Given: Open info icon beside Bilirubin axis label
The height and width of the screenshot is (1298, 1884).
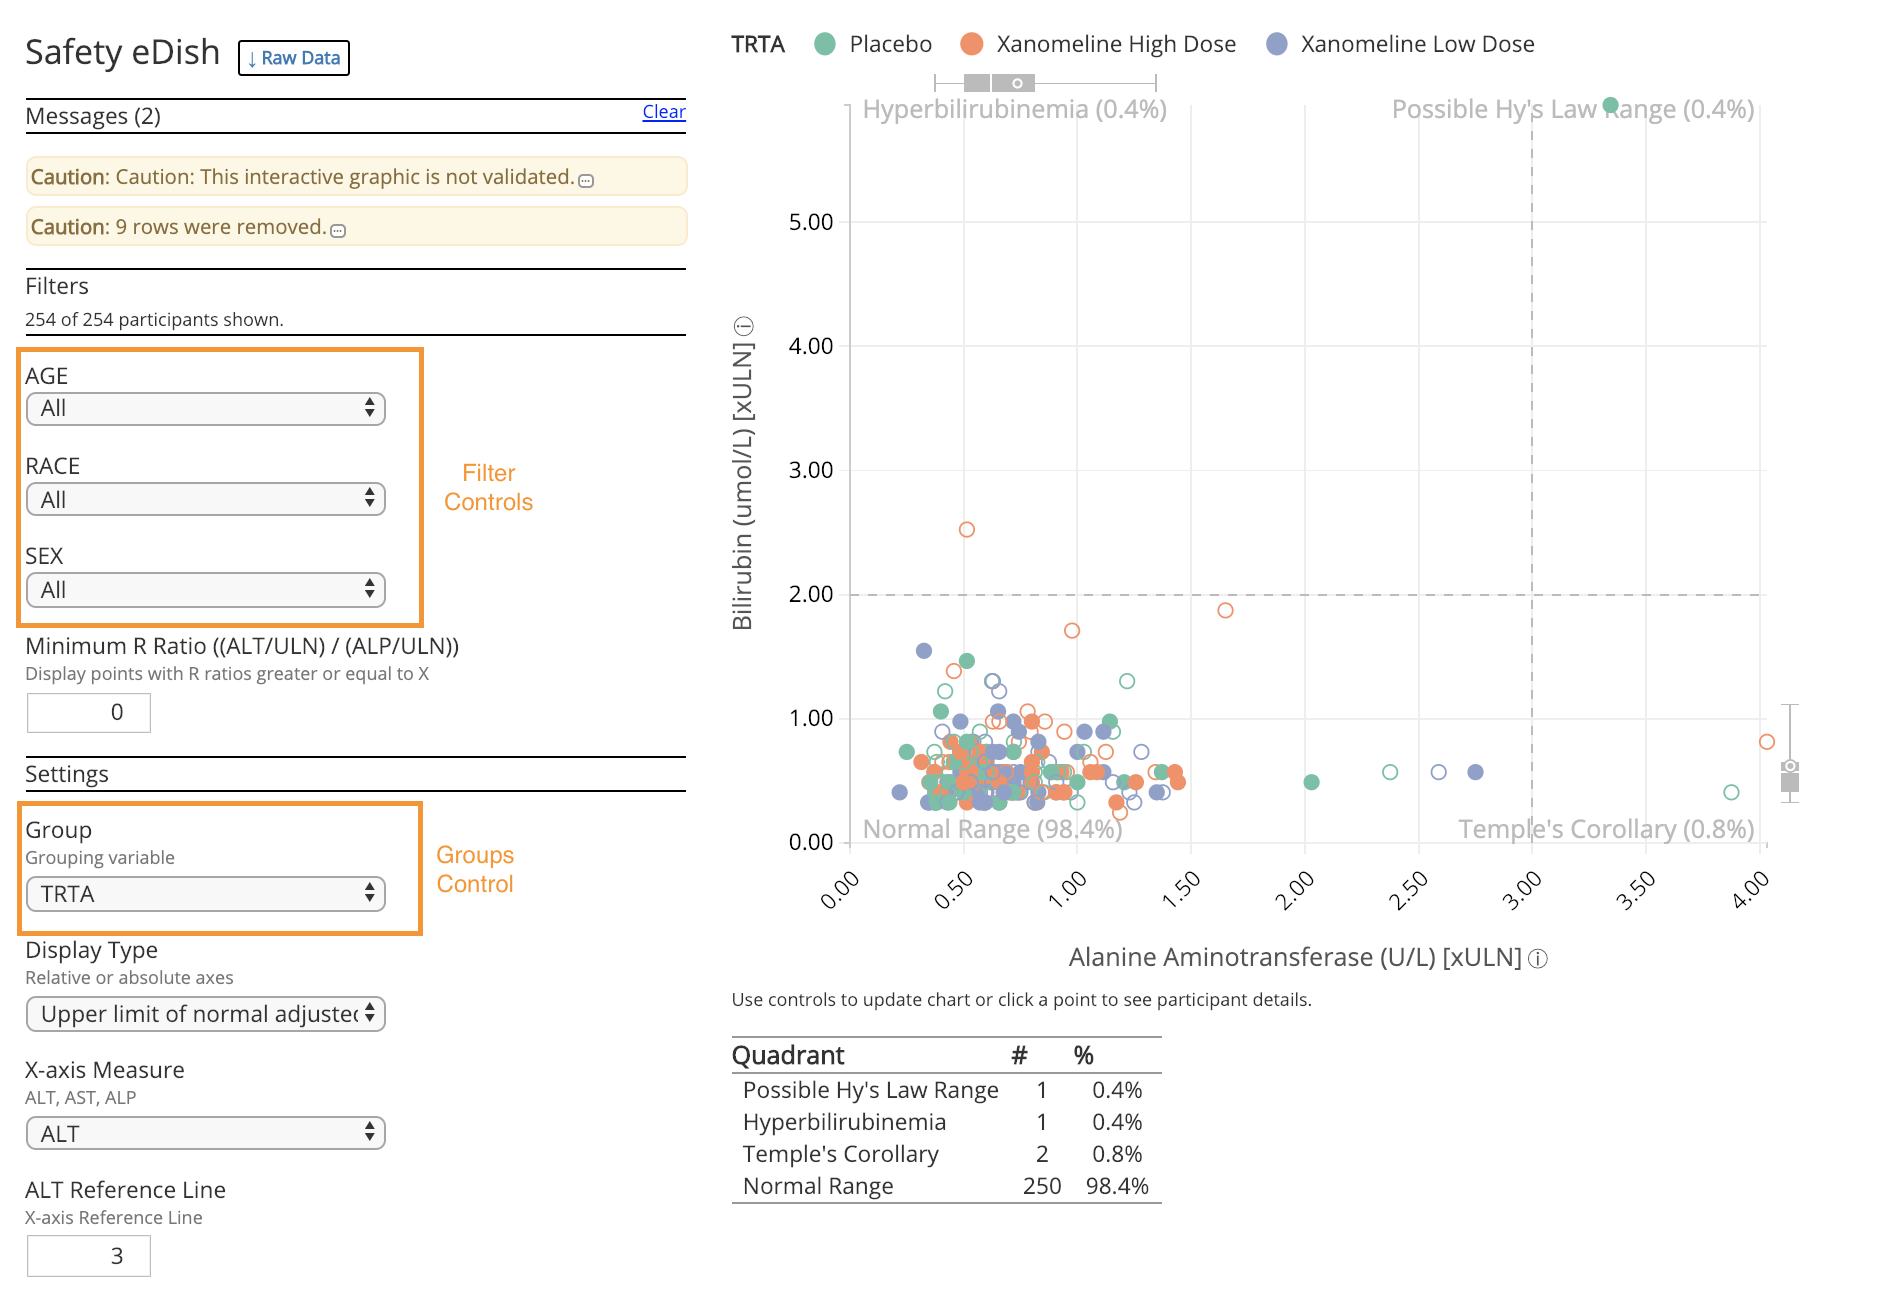Looking at the screenshot, I should 742,326.
